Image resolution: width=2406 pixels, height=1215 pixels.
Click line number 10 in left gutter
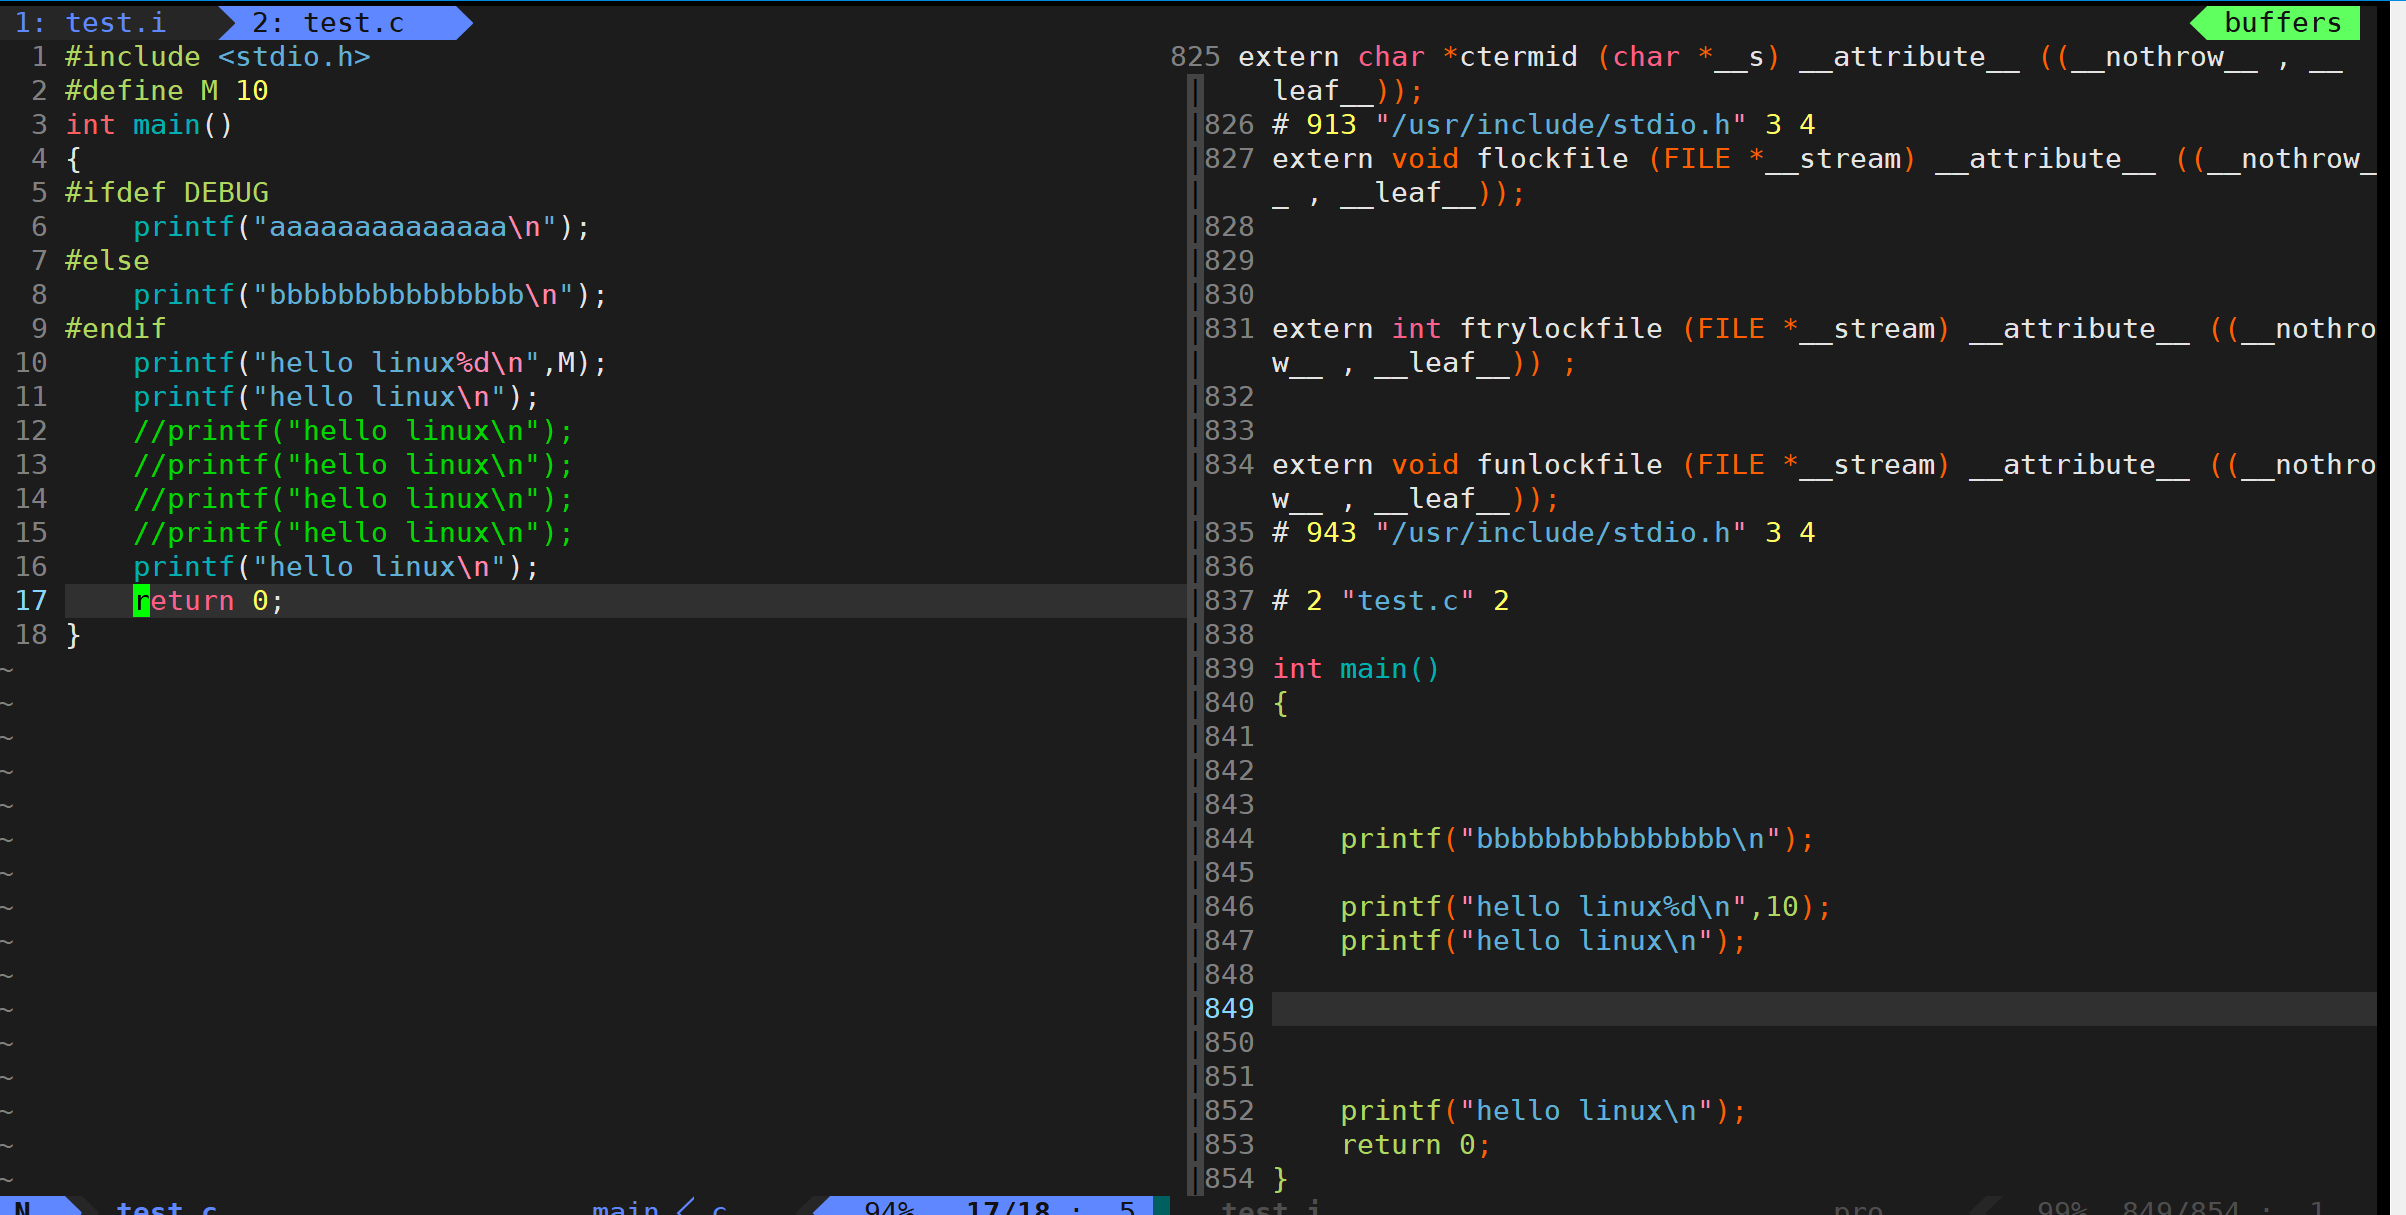[31, 363]
